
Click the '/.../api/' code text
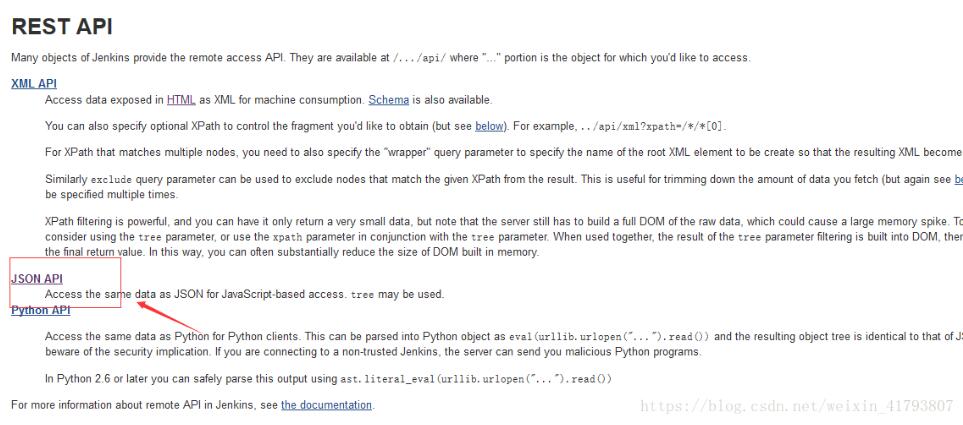(x=419, y=58)
